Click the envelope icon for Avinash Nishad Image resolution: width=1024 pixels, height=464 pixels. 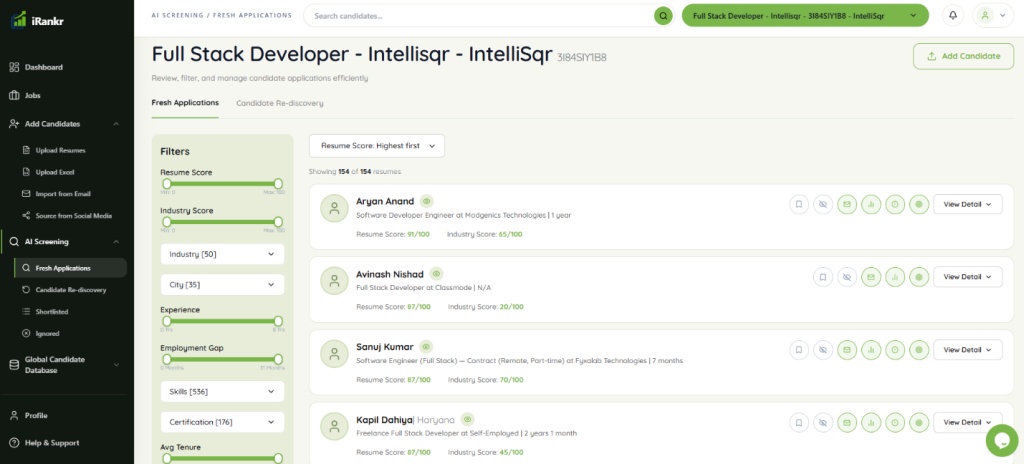(871, 277)
